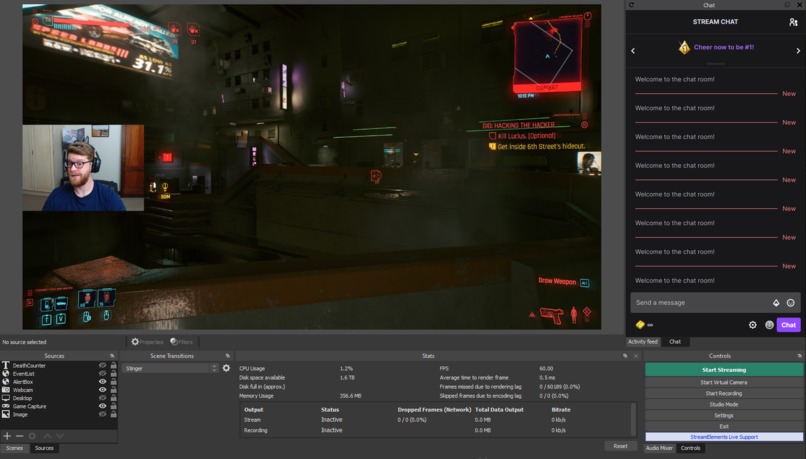Toggle visibility of EventList source
The height and width of the screenshot is (459, 806).
point(102,374)
